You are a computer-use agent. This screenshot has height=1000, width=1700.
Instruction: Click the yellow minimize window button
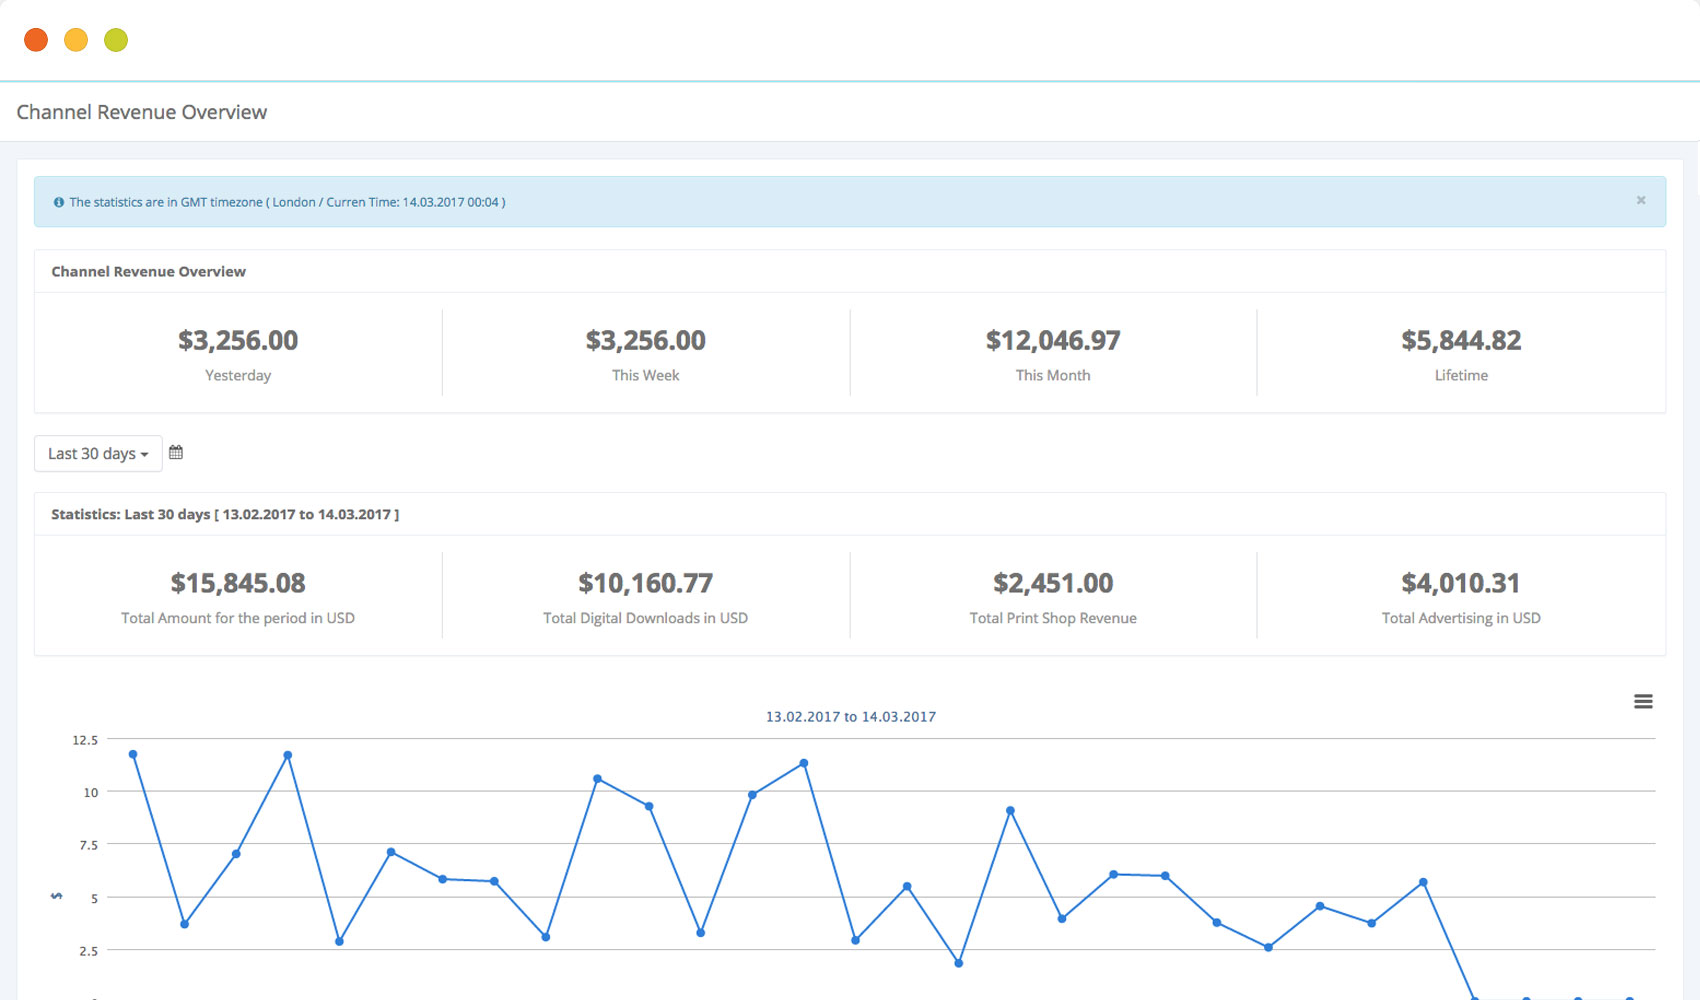(76, 40)
